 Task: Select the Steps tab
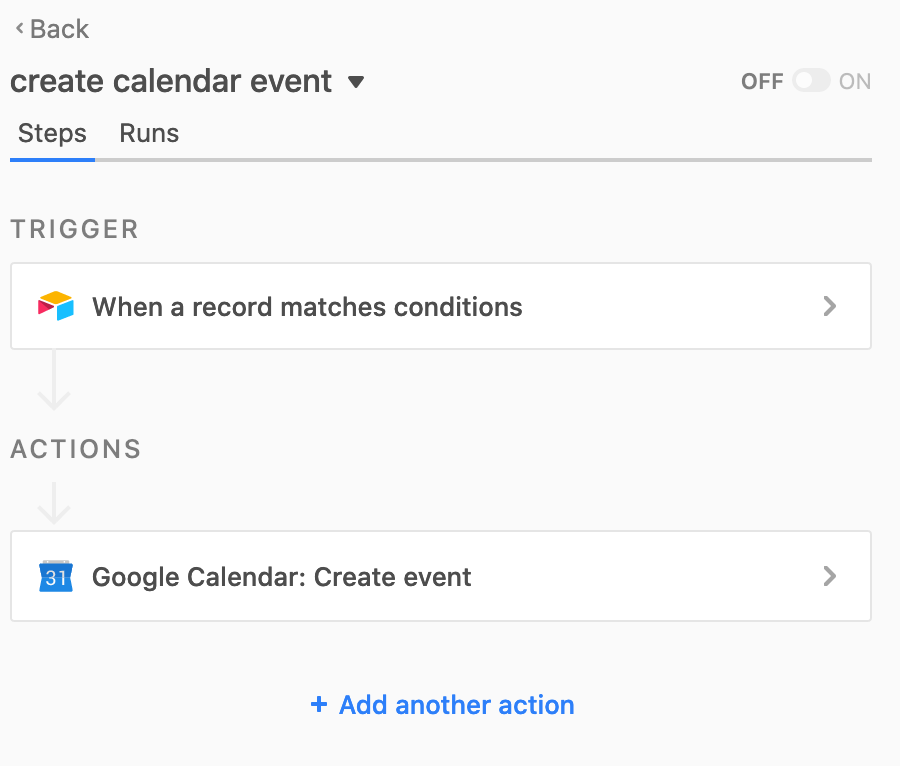[x=52, y=133]
